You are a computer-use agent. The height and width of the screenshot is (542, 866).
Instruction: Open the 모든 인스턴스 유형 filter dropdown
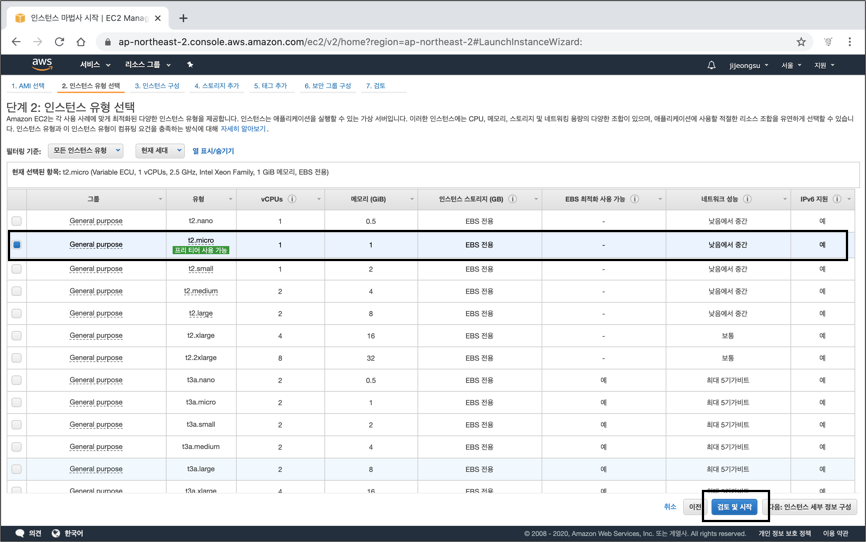coord(86,150)
